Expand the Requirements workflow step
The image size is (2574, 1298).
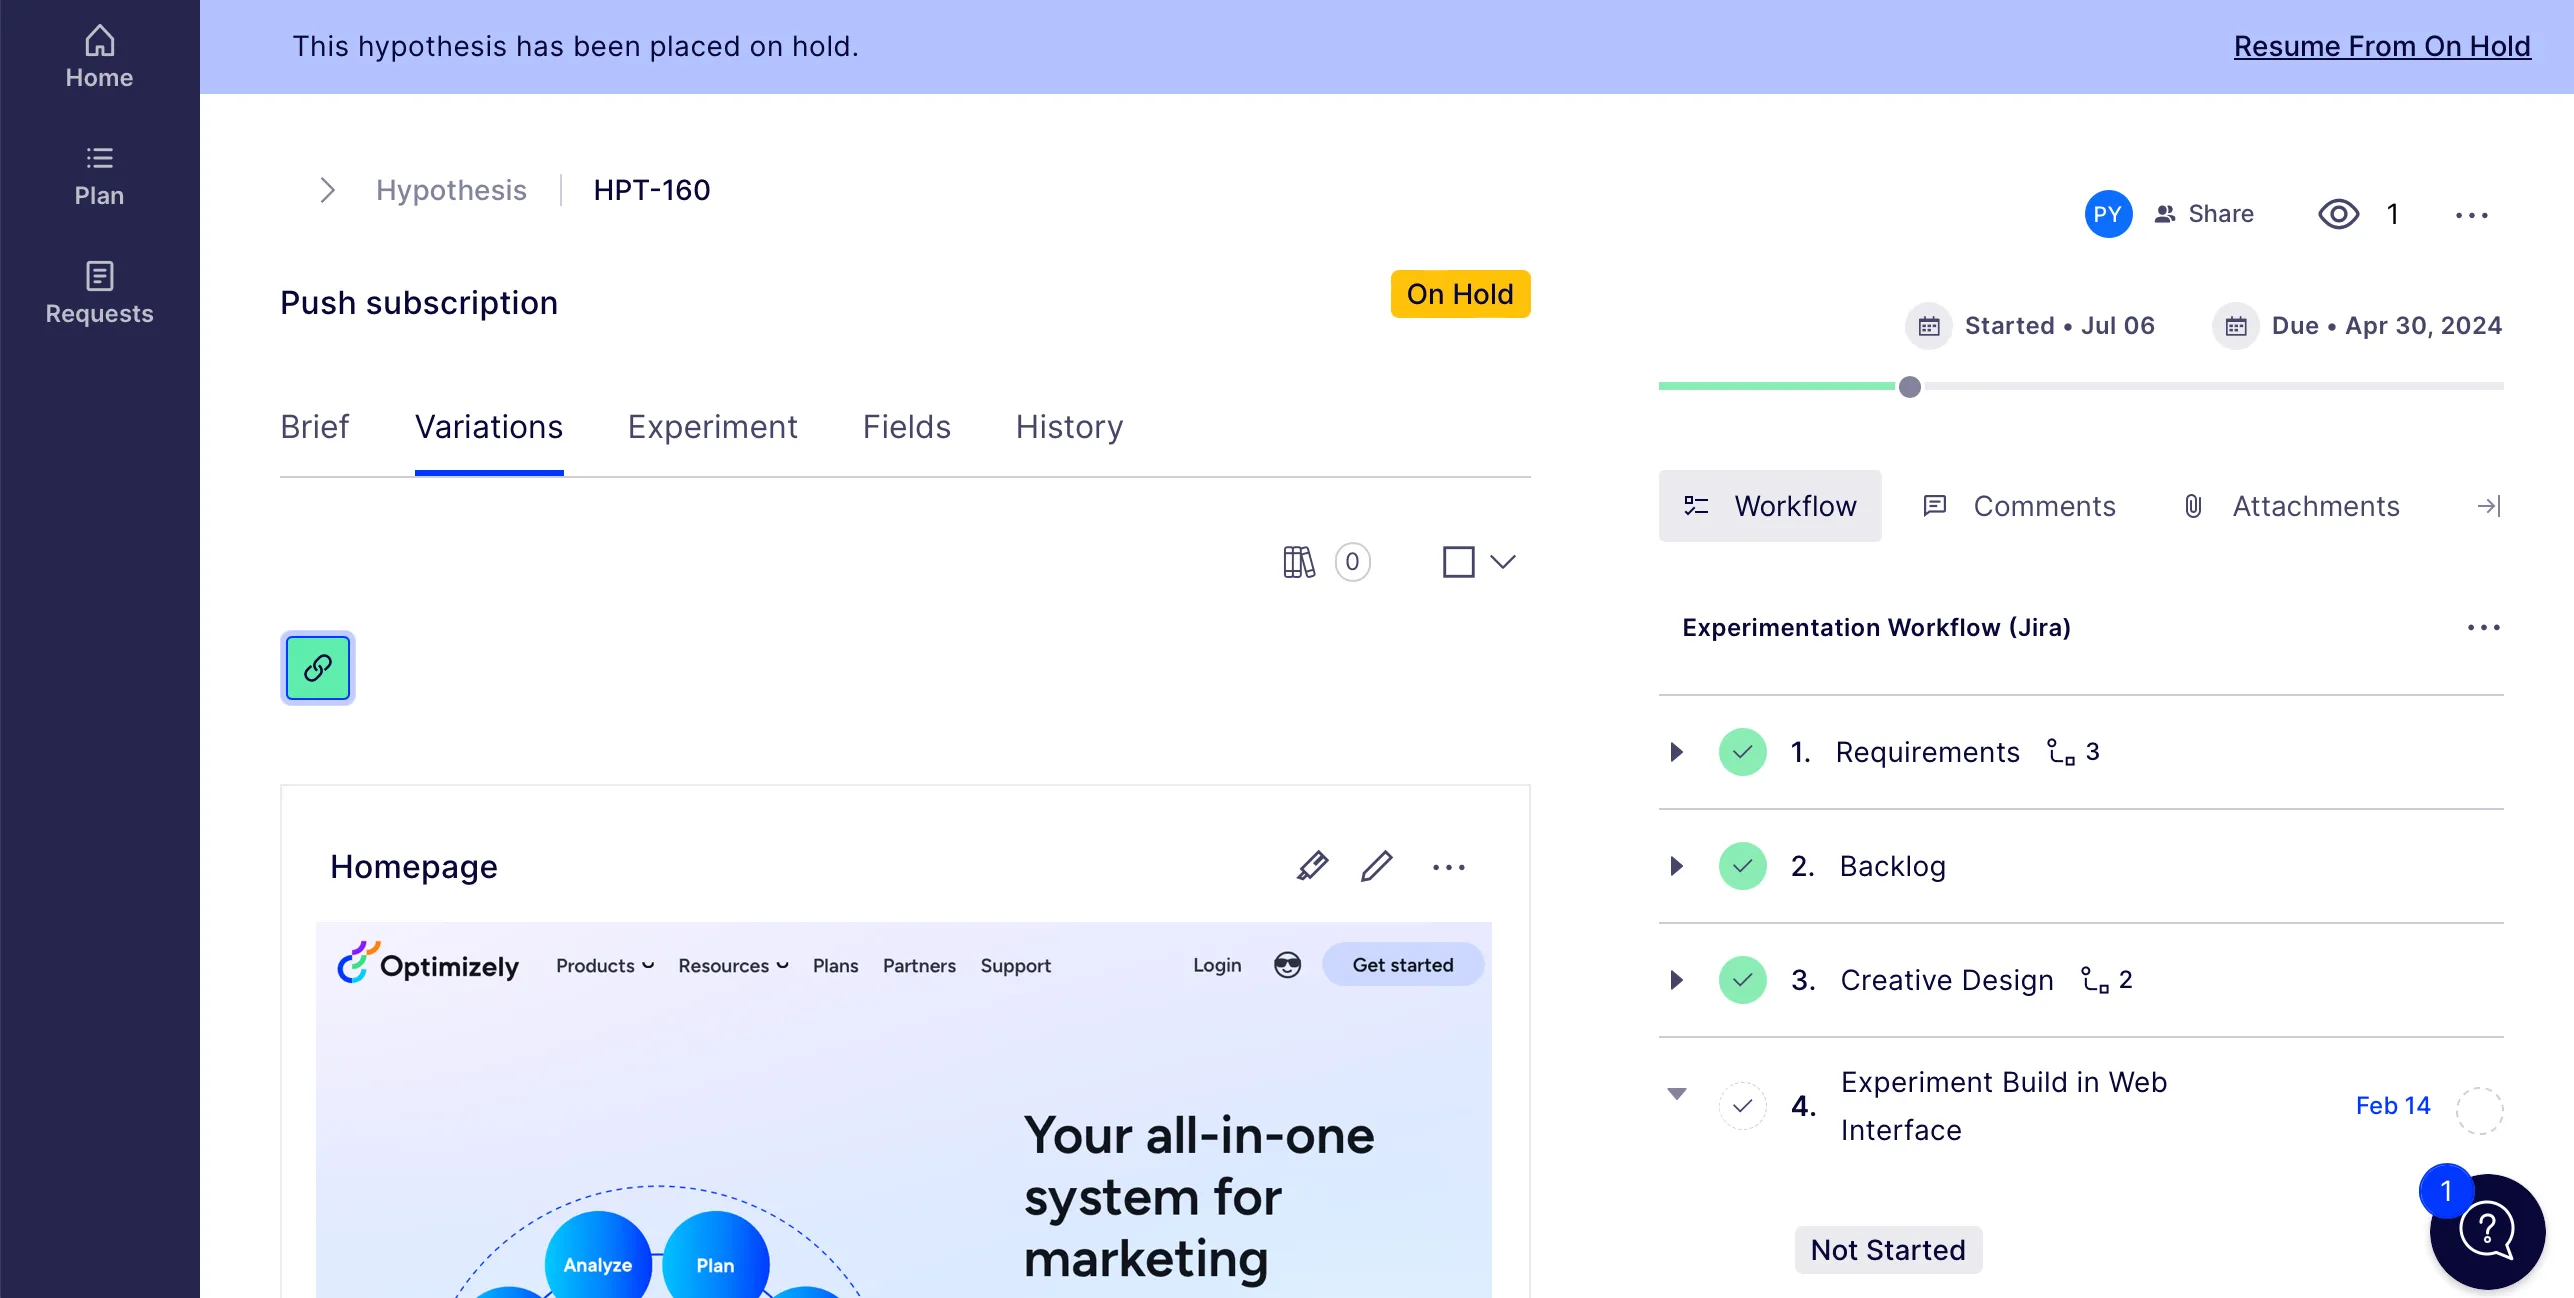1677,752
